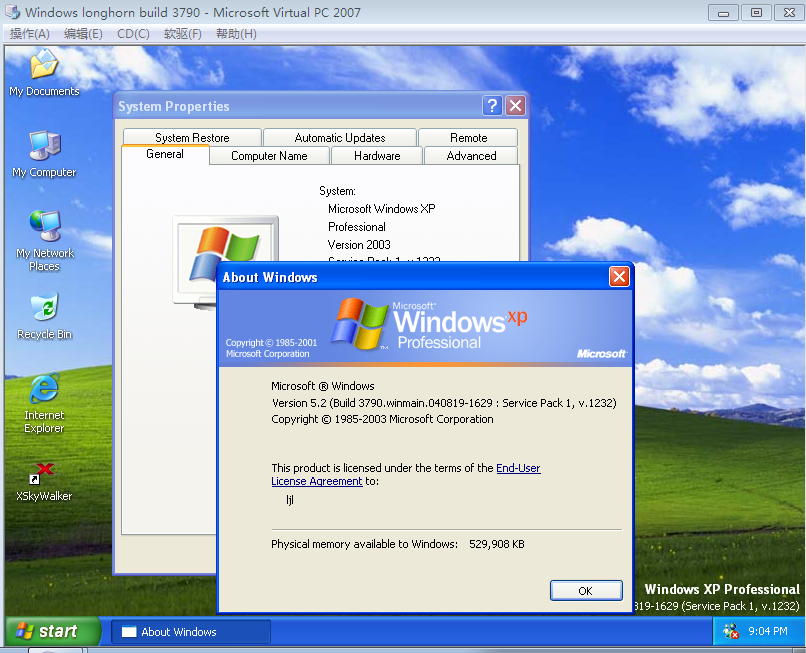Open the End-User License Agreement link
This screenshot has width=806, height=653.
pos(518,468)
